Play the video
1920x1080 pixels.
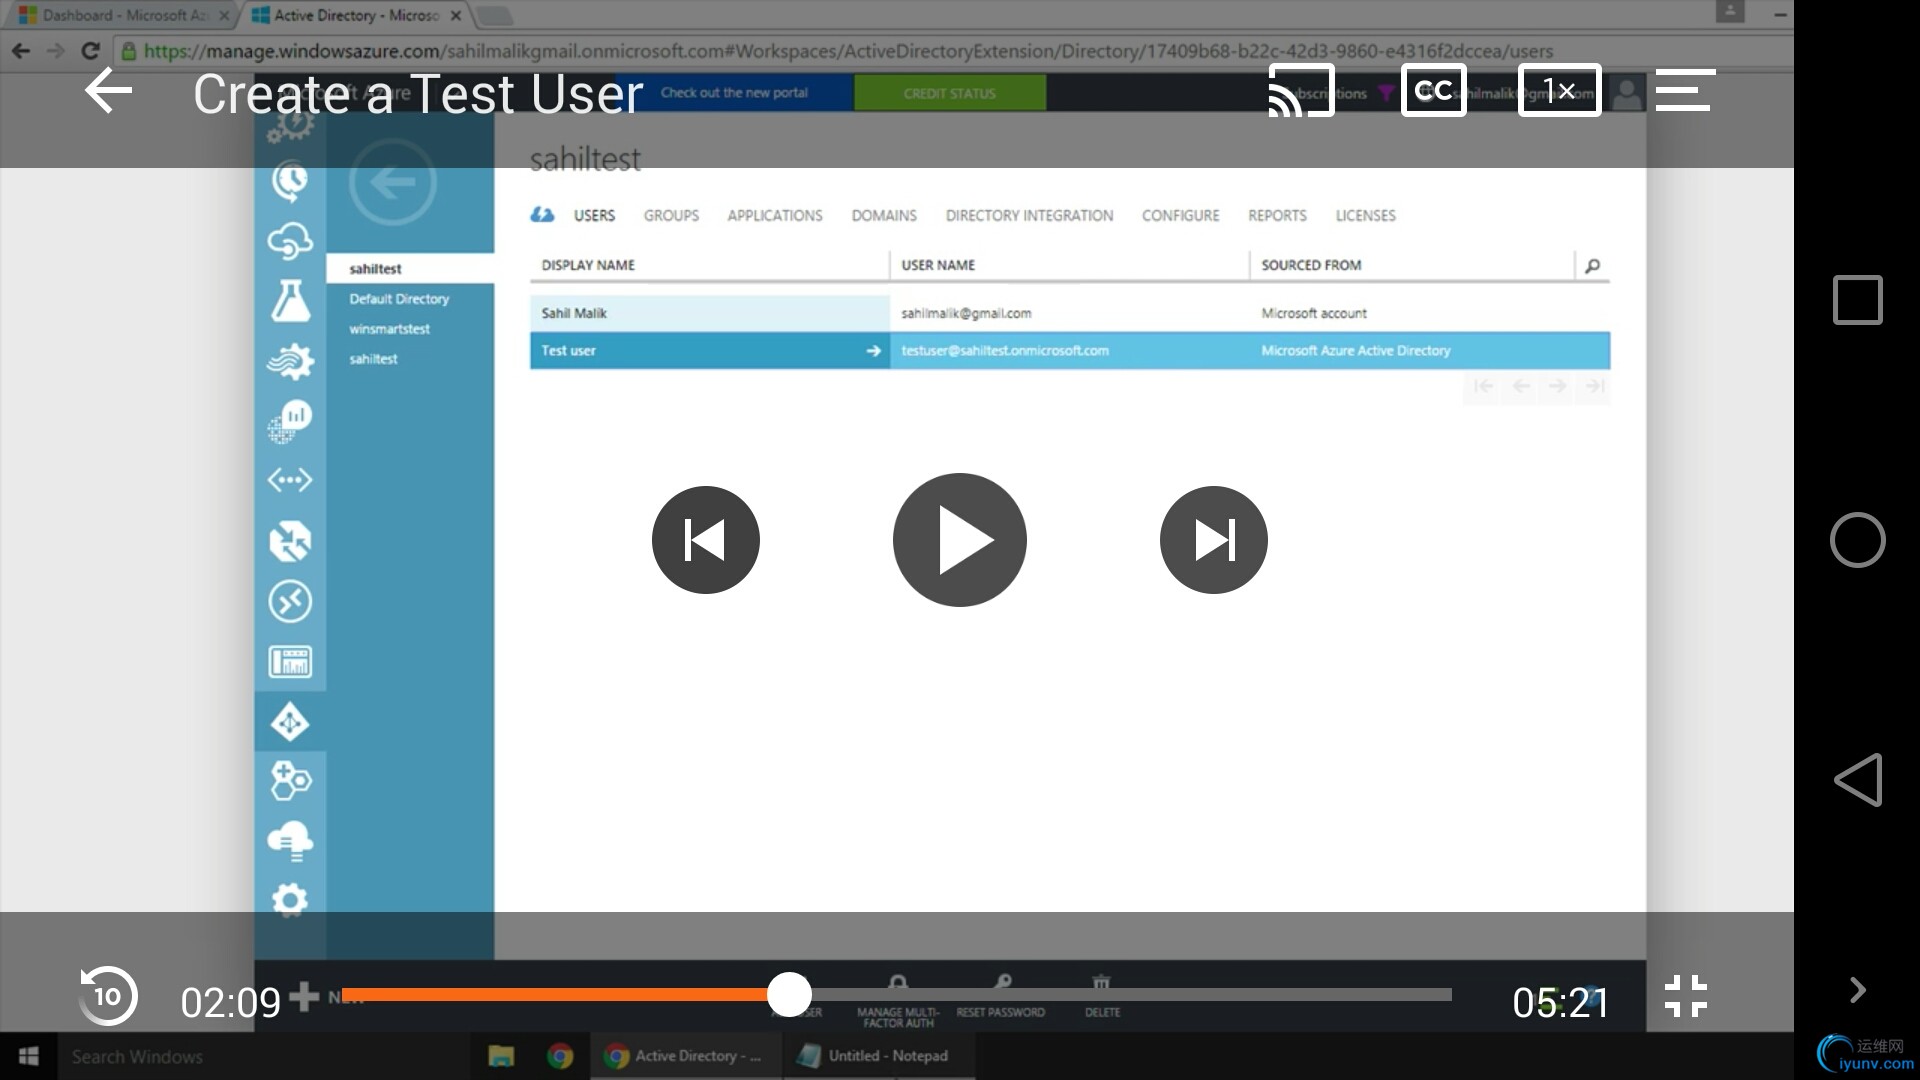tap(960, 540)
